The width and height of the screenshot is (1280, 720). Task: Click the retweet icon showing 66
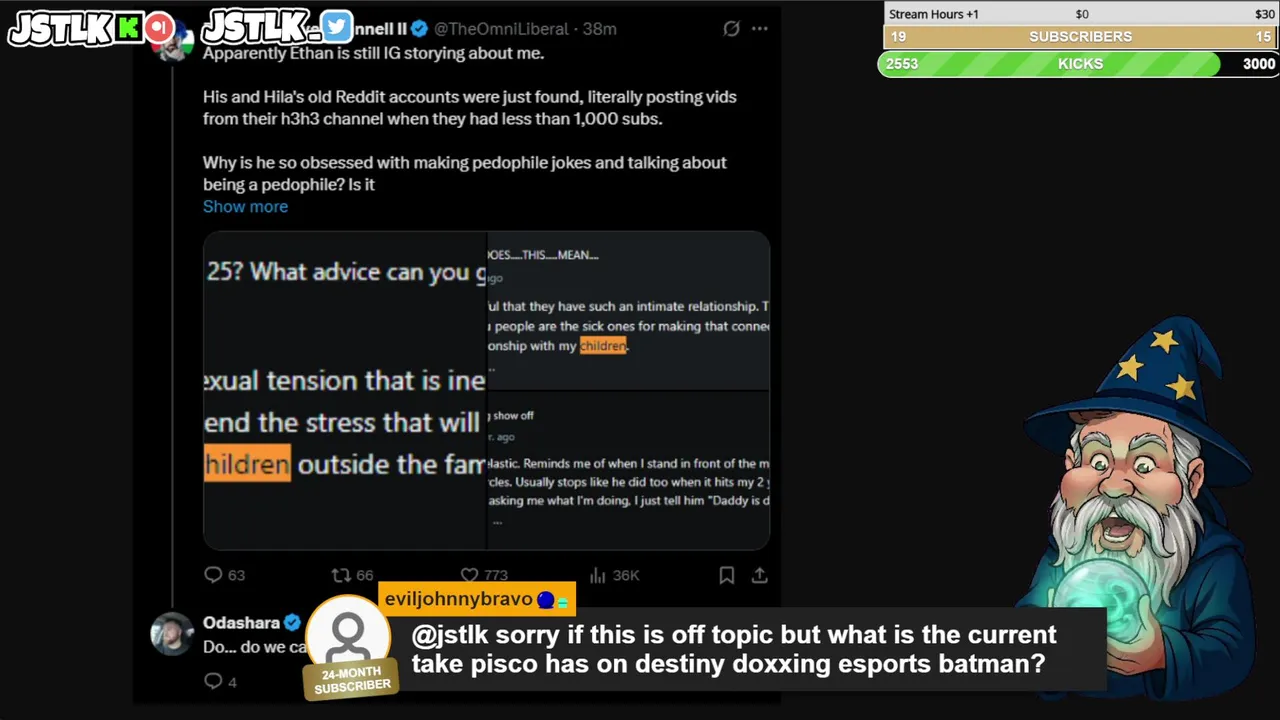341,575
